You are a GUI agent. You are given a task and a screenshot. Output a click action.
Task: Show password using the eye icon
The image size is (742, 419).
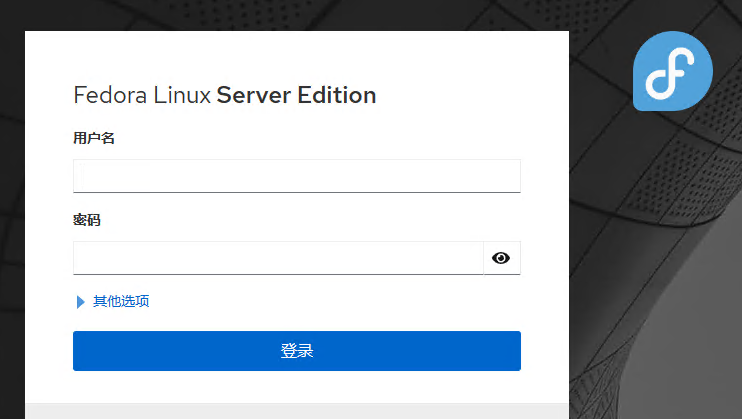pos(501,258)
